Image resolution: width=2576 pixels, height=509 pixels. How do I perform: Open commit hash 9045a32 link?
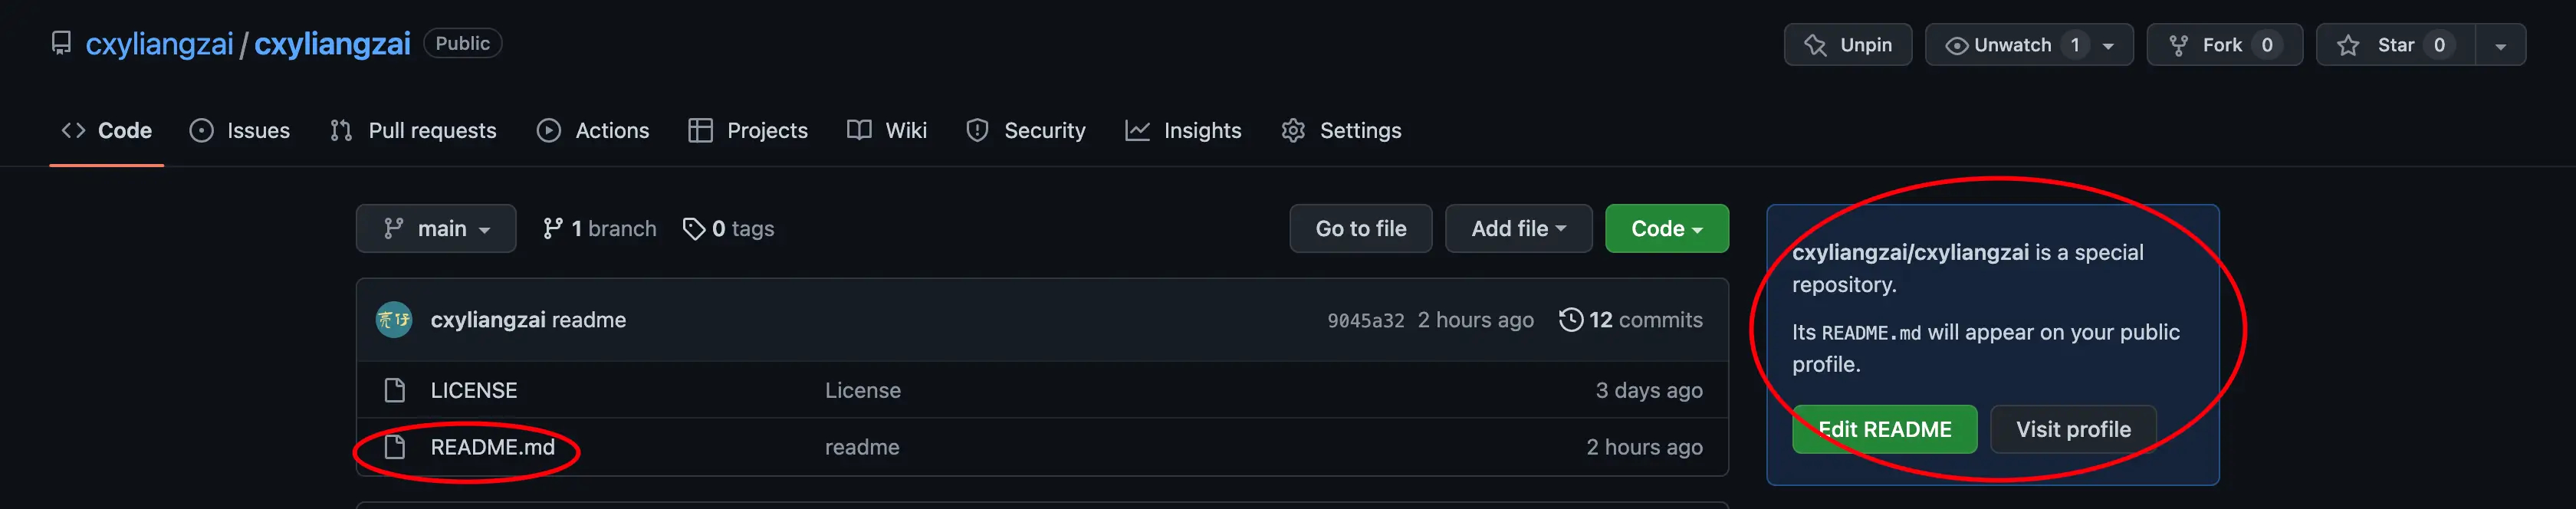pyautogui.click(x=1365, y=321)
